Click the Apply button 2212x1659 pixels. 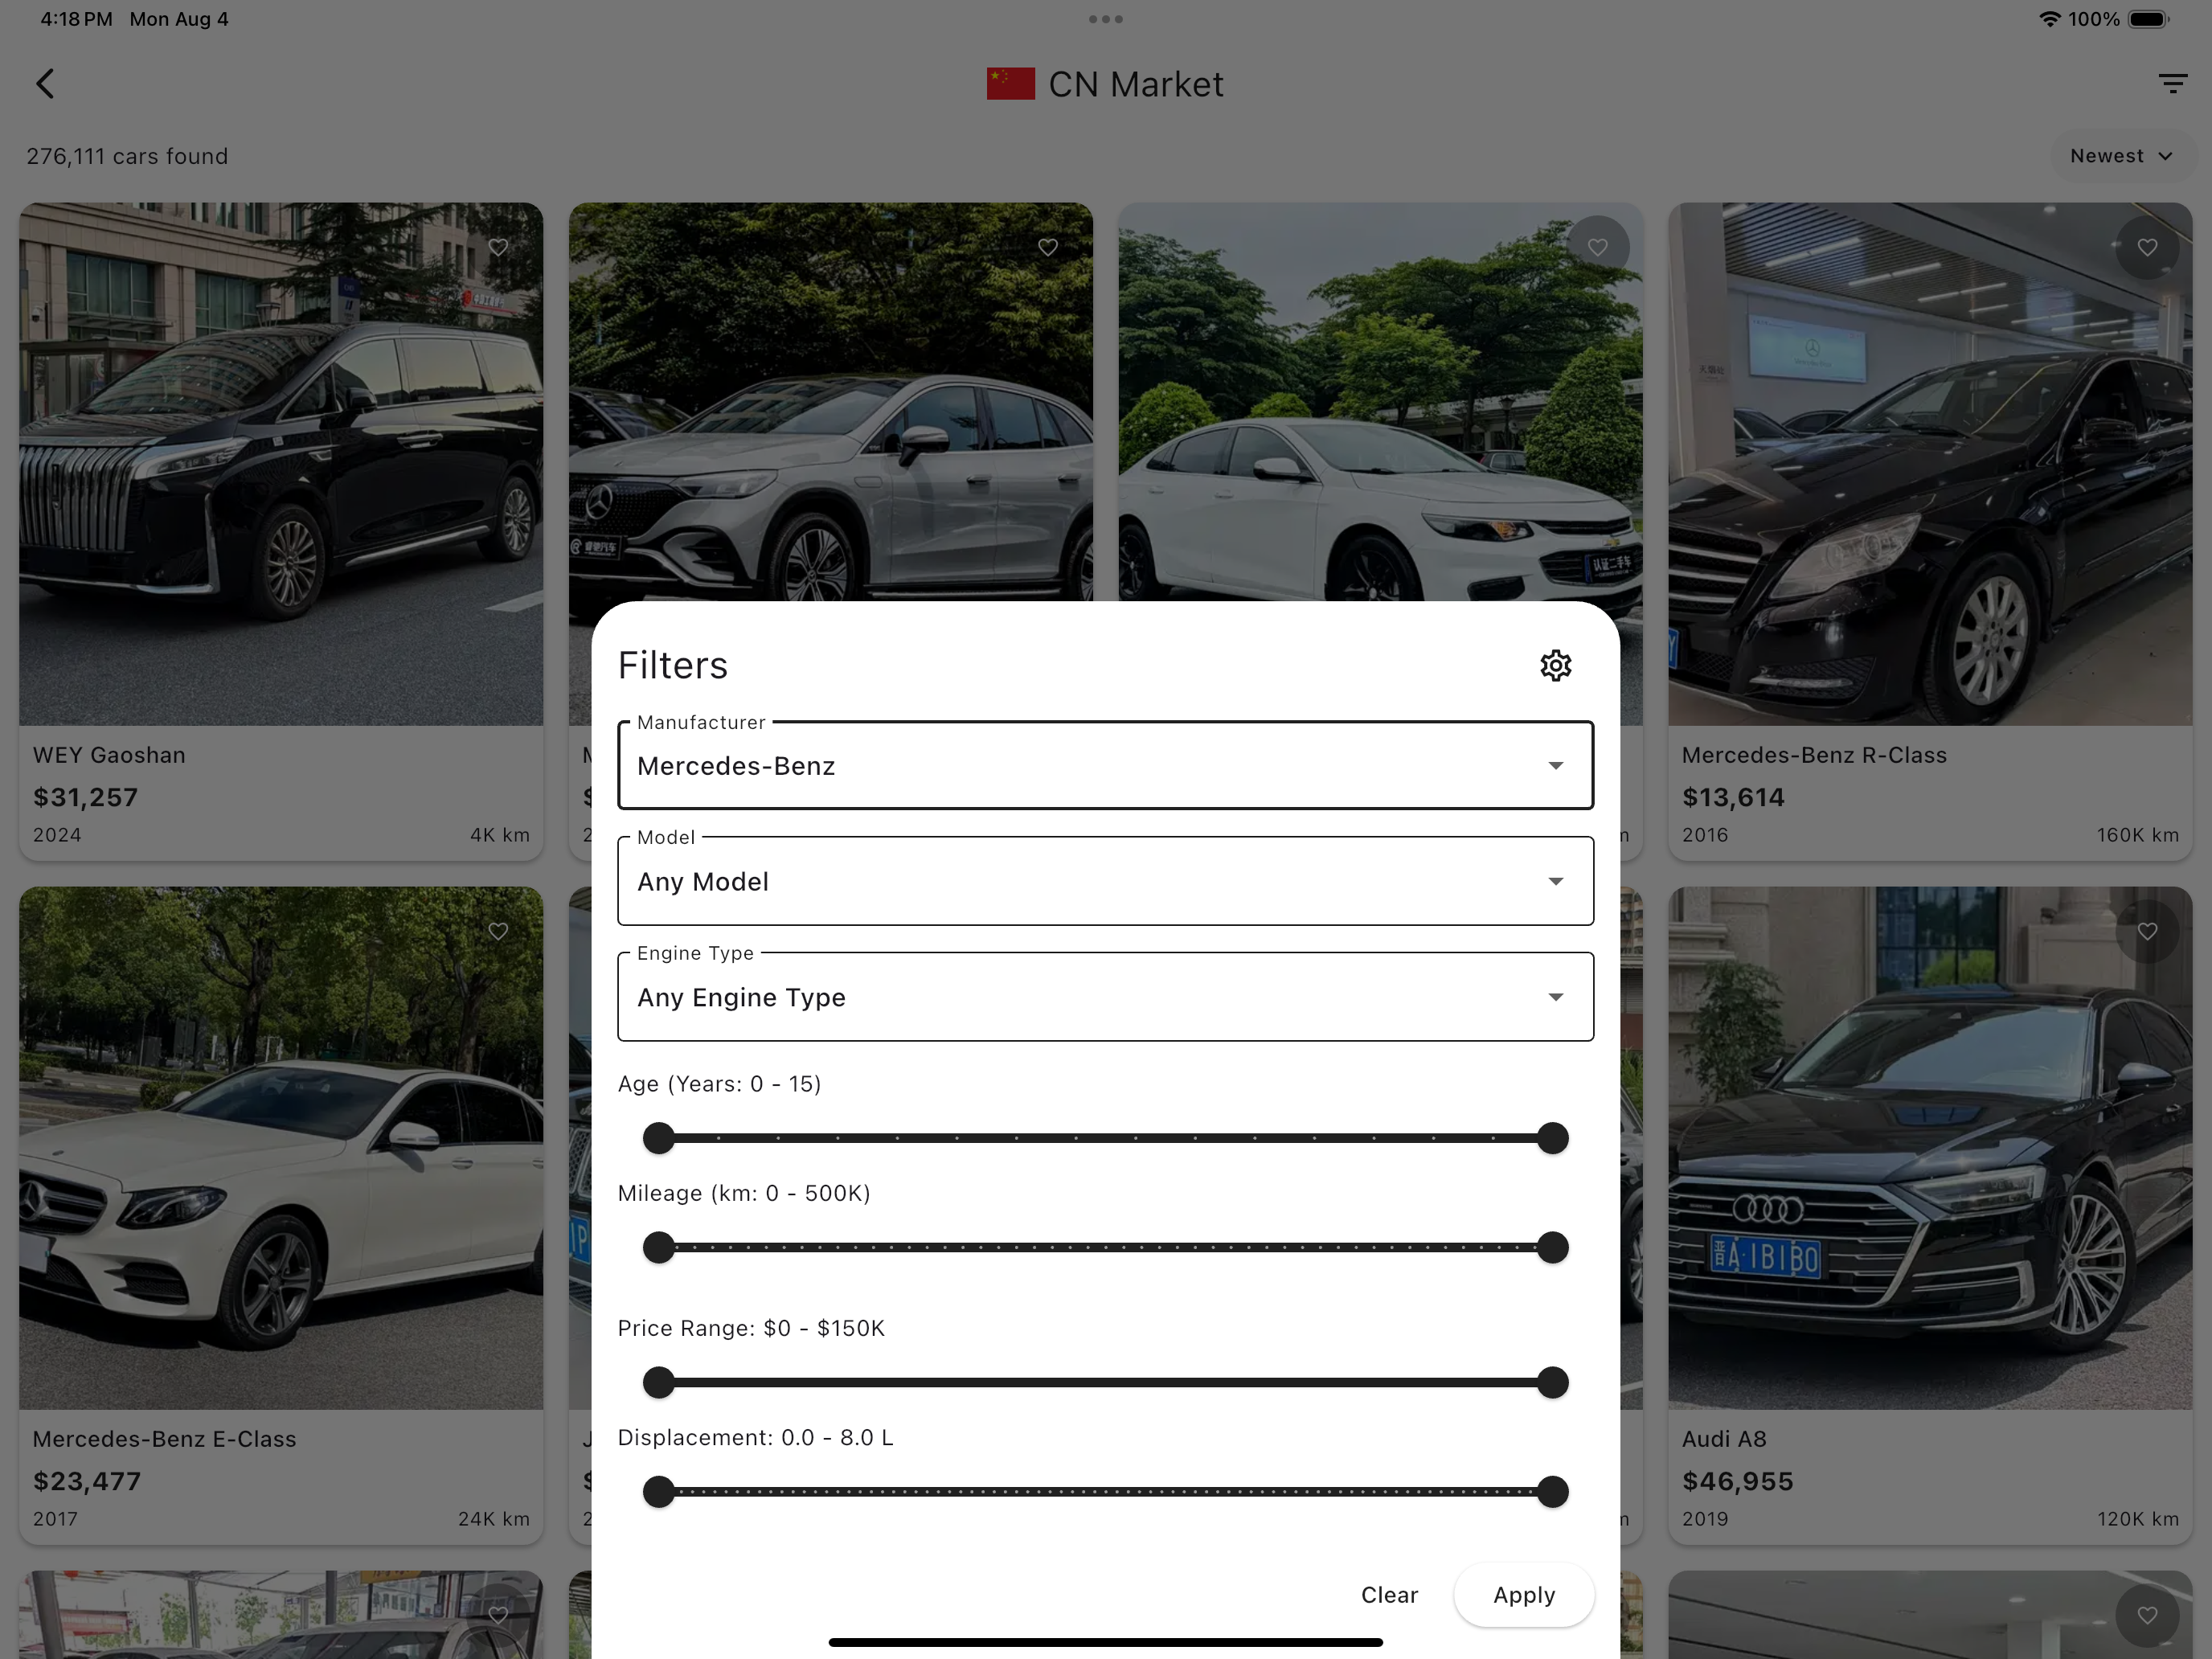click(1524, 1595)
